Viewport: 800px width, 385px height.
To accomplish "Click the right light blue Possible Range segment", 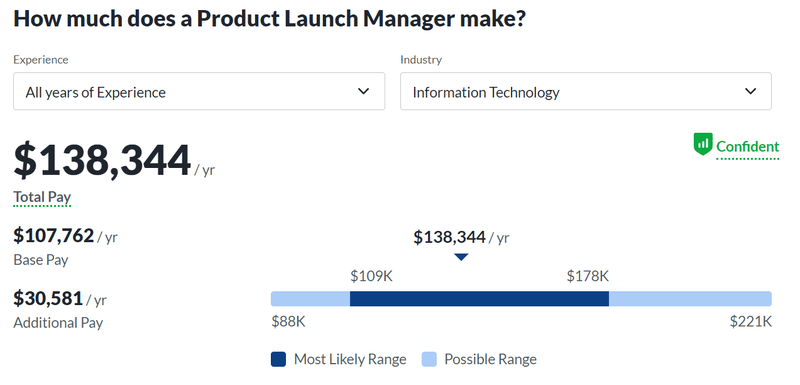I will coord(690,299).
